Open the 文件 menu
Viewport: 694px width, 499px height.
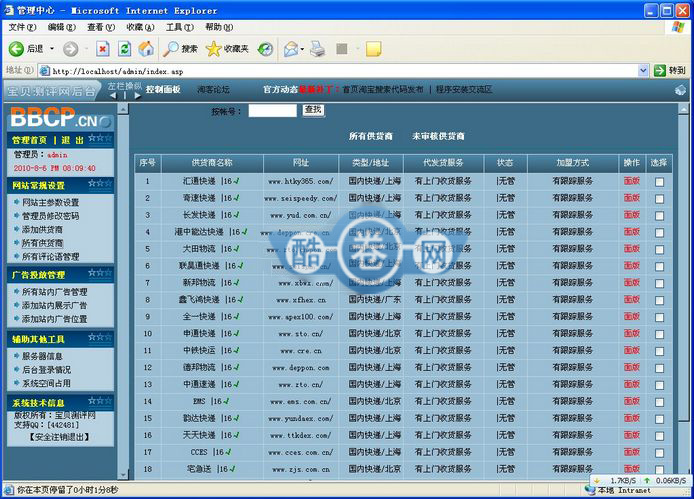(22, 27)
